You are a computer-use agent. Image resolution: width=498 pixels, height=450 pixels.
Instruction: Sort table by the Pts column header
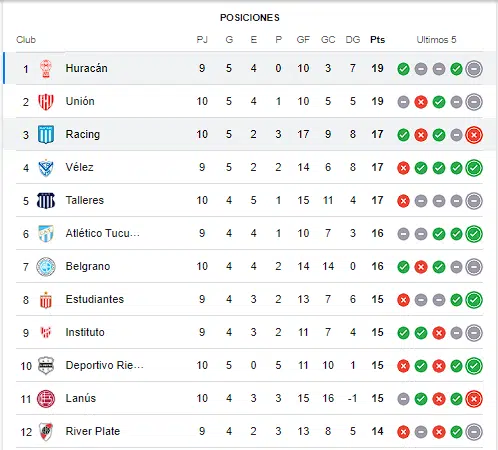(x=377, y=40)
